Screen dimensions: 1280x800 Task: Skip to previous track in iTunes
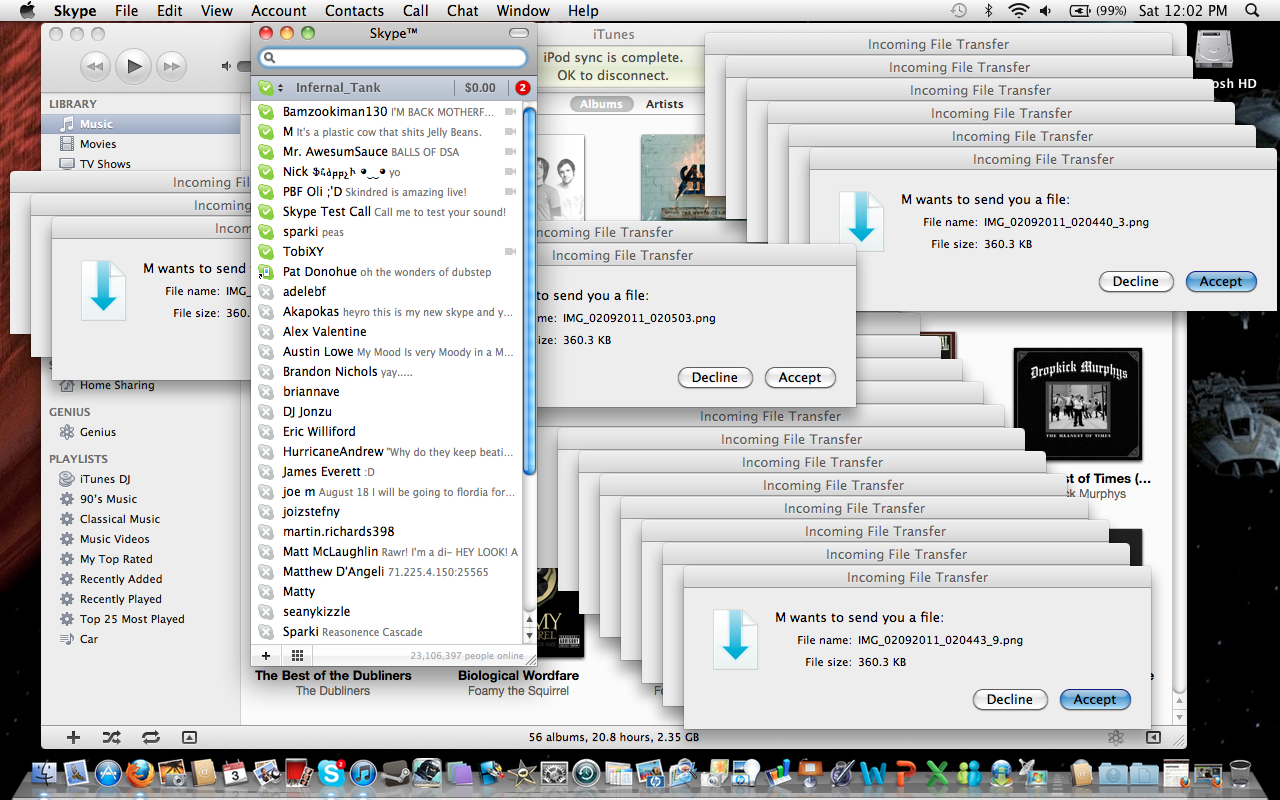click(x=94, y=67)
